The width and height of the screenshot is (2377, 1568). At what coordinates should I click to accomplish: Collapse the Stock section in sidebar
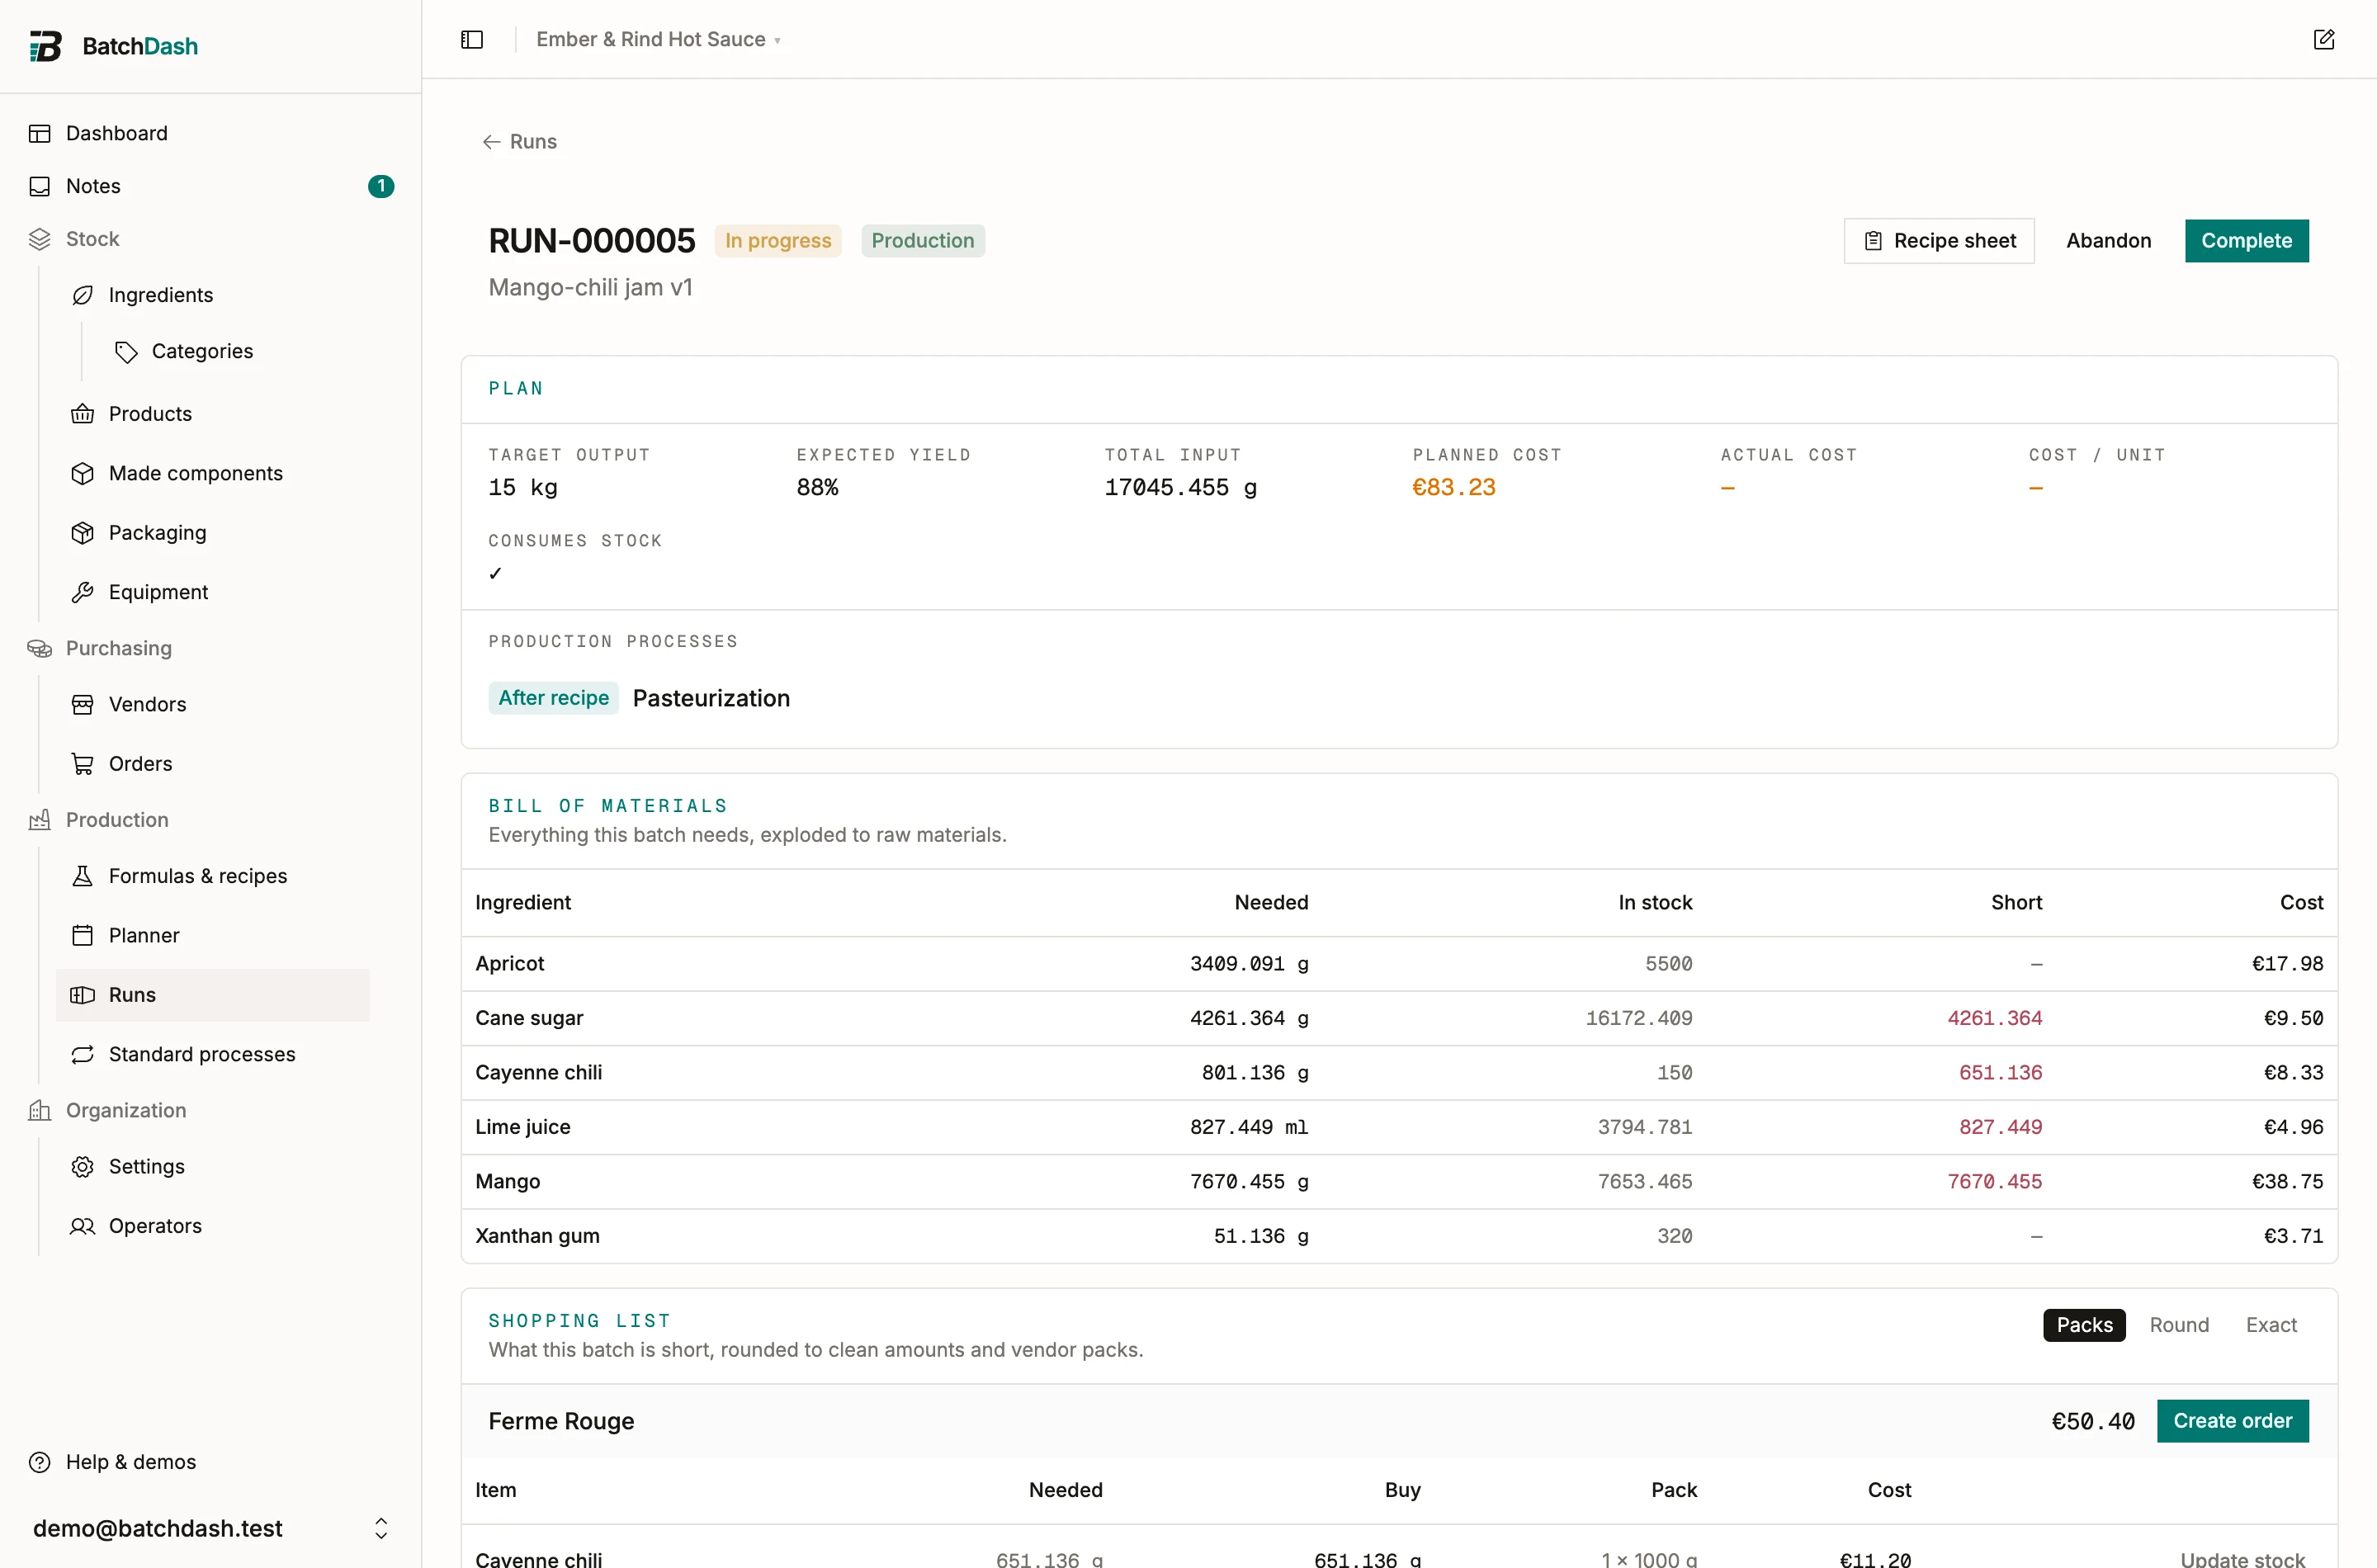click(92, 239)
